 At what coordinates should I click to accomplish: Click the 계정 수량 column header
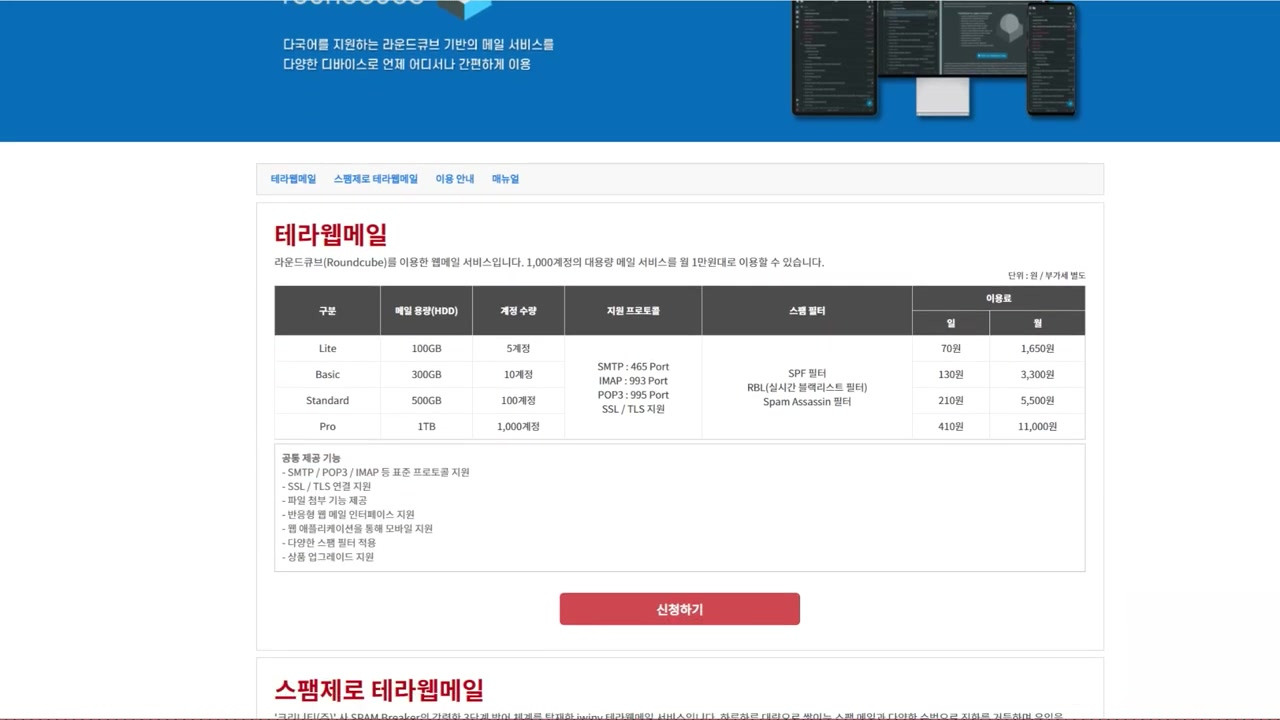(518, 310)
